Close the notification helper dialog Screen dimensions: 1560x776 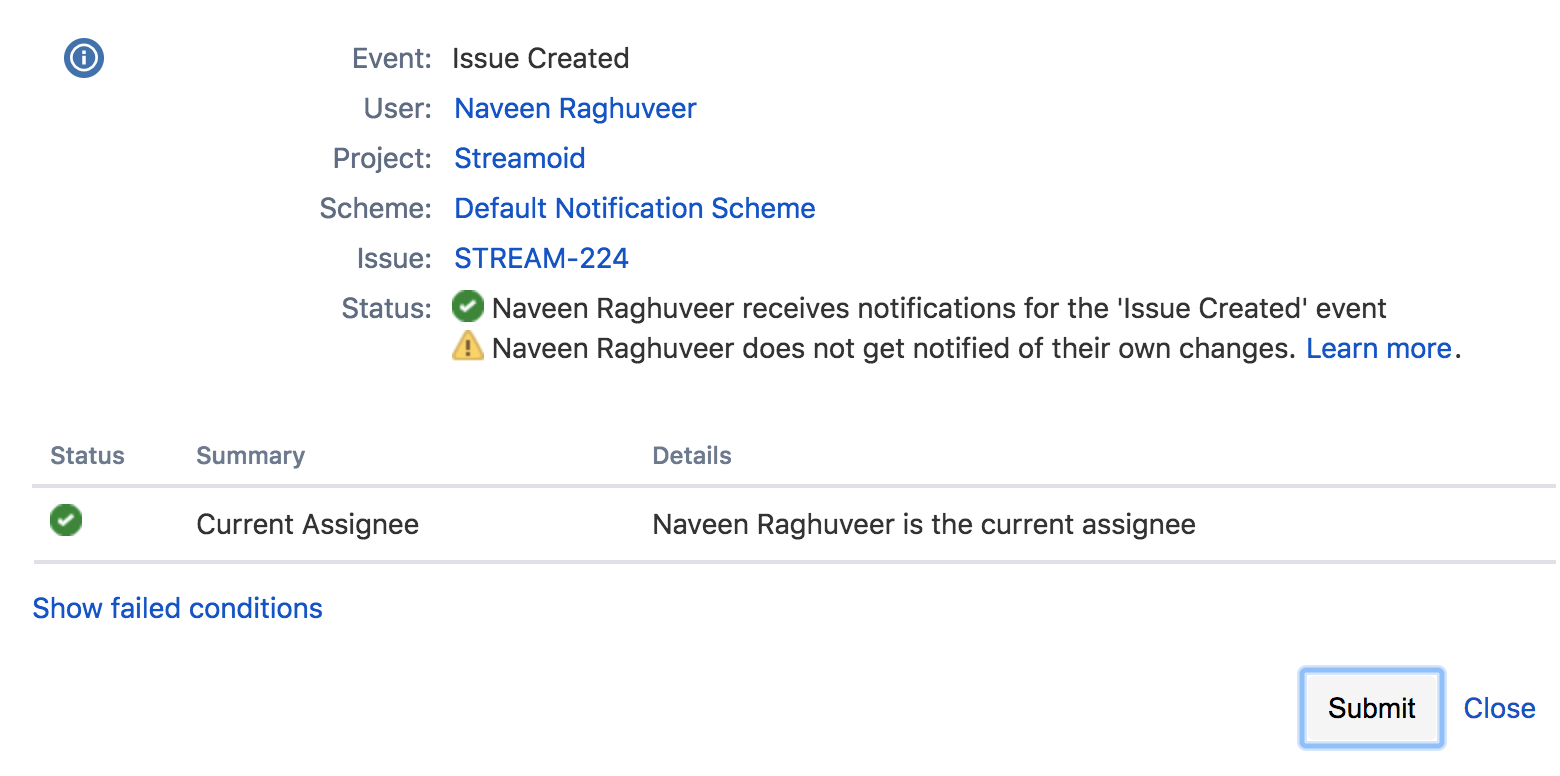pyautogui.click(x=1499, y=708)
